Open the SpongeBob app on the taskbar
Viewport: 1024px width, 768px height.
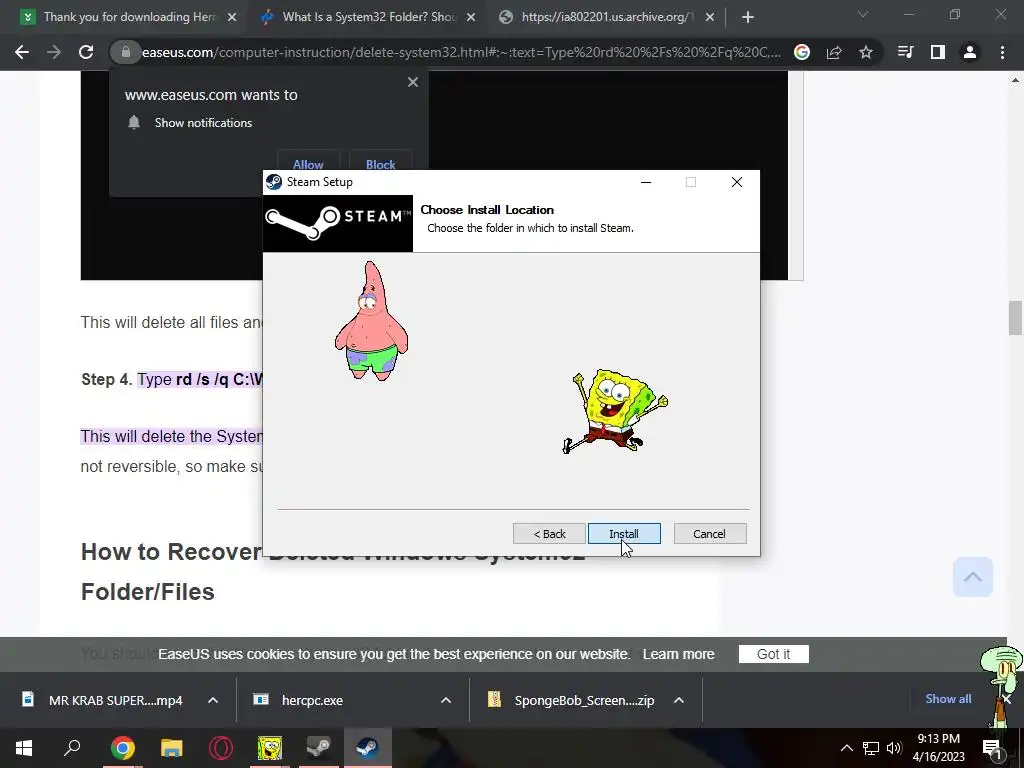click(270, 748)
